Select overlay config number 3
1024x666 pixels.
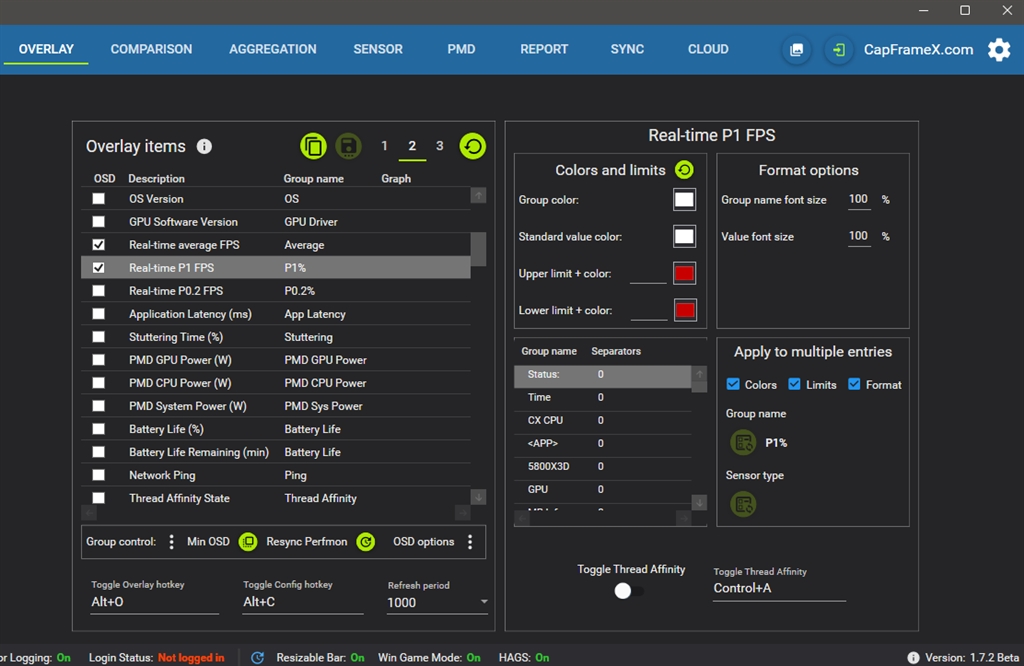point(439,146)
